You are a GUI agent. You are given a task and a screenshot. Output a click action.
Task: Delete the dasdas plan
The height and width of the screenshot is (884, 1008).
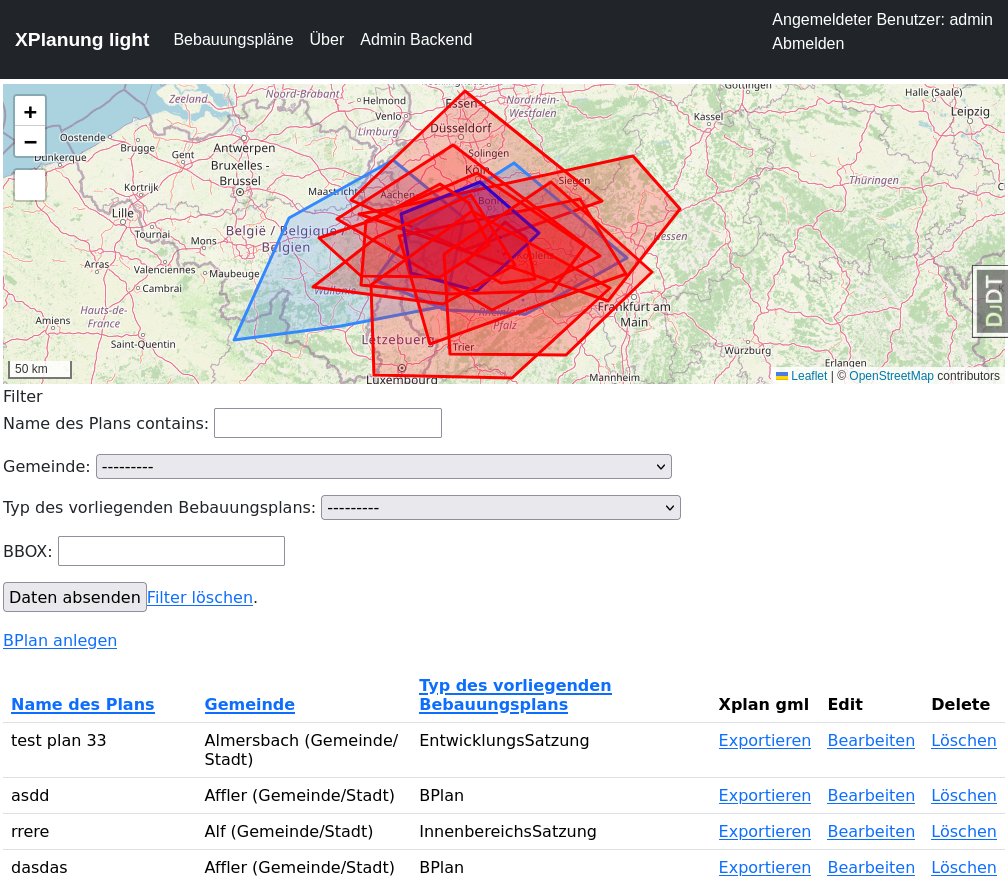pyautogui.click(x=964, y=868)
